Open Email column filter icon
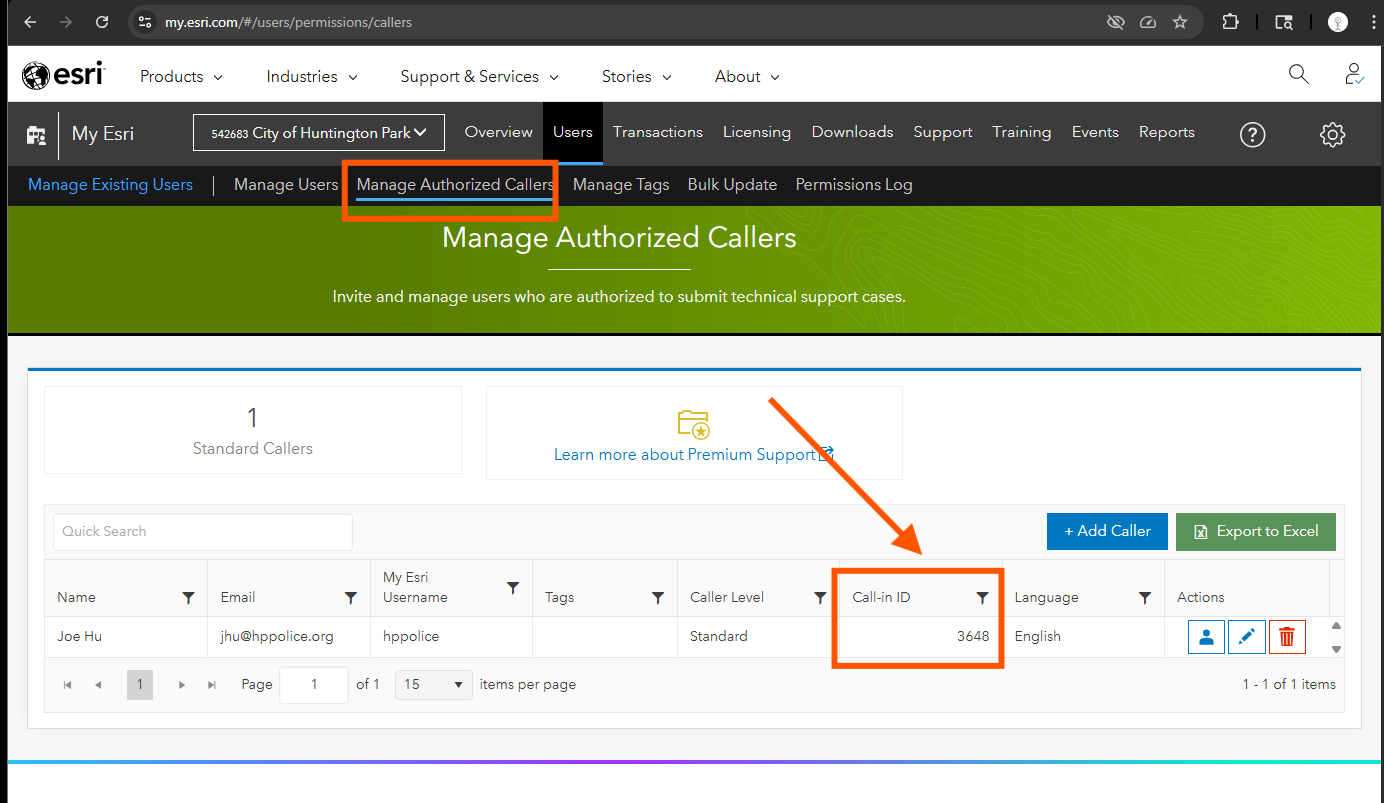This screenshot has height=803, width=1384. (351, 597)
